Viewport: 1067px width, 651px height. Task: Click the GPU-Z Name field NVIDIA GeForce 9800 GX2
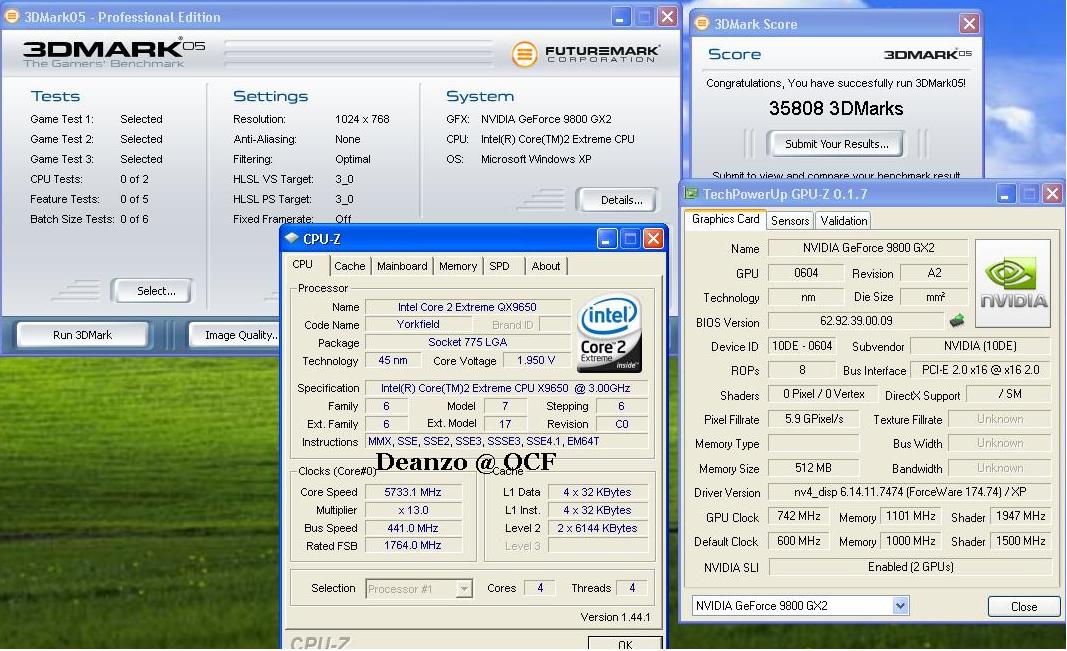(x=868, y=248)
